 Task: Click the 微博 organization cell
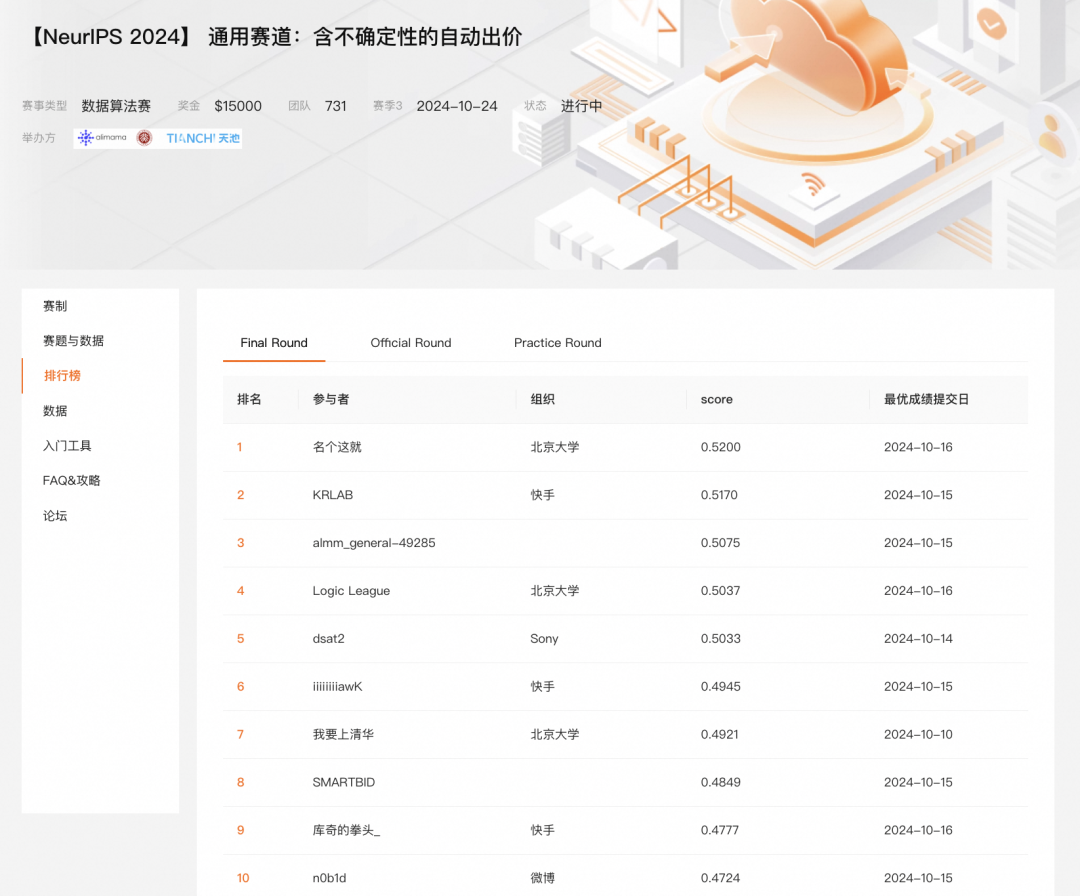pyautogui.click(x=543, y=877)
